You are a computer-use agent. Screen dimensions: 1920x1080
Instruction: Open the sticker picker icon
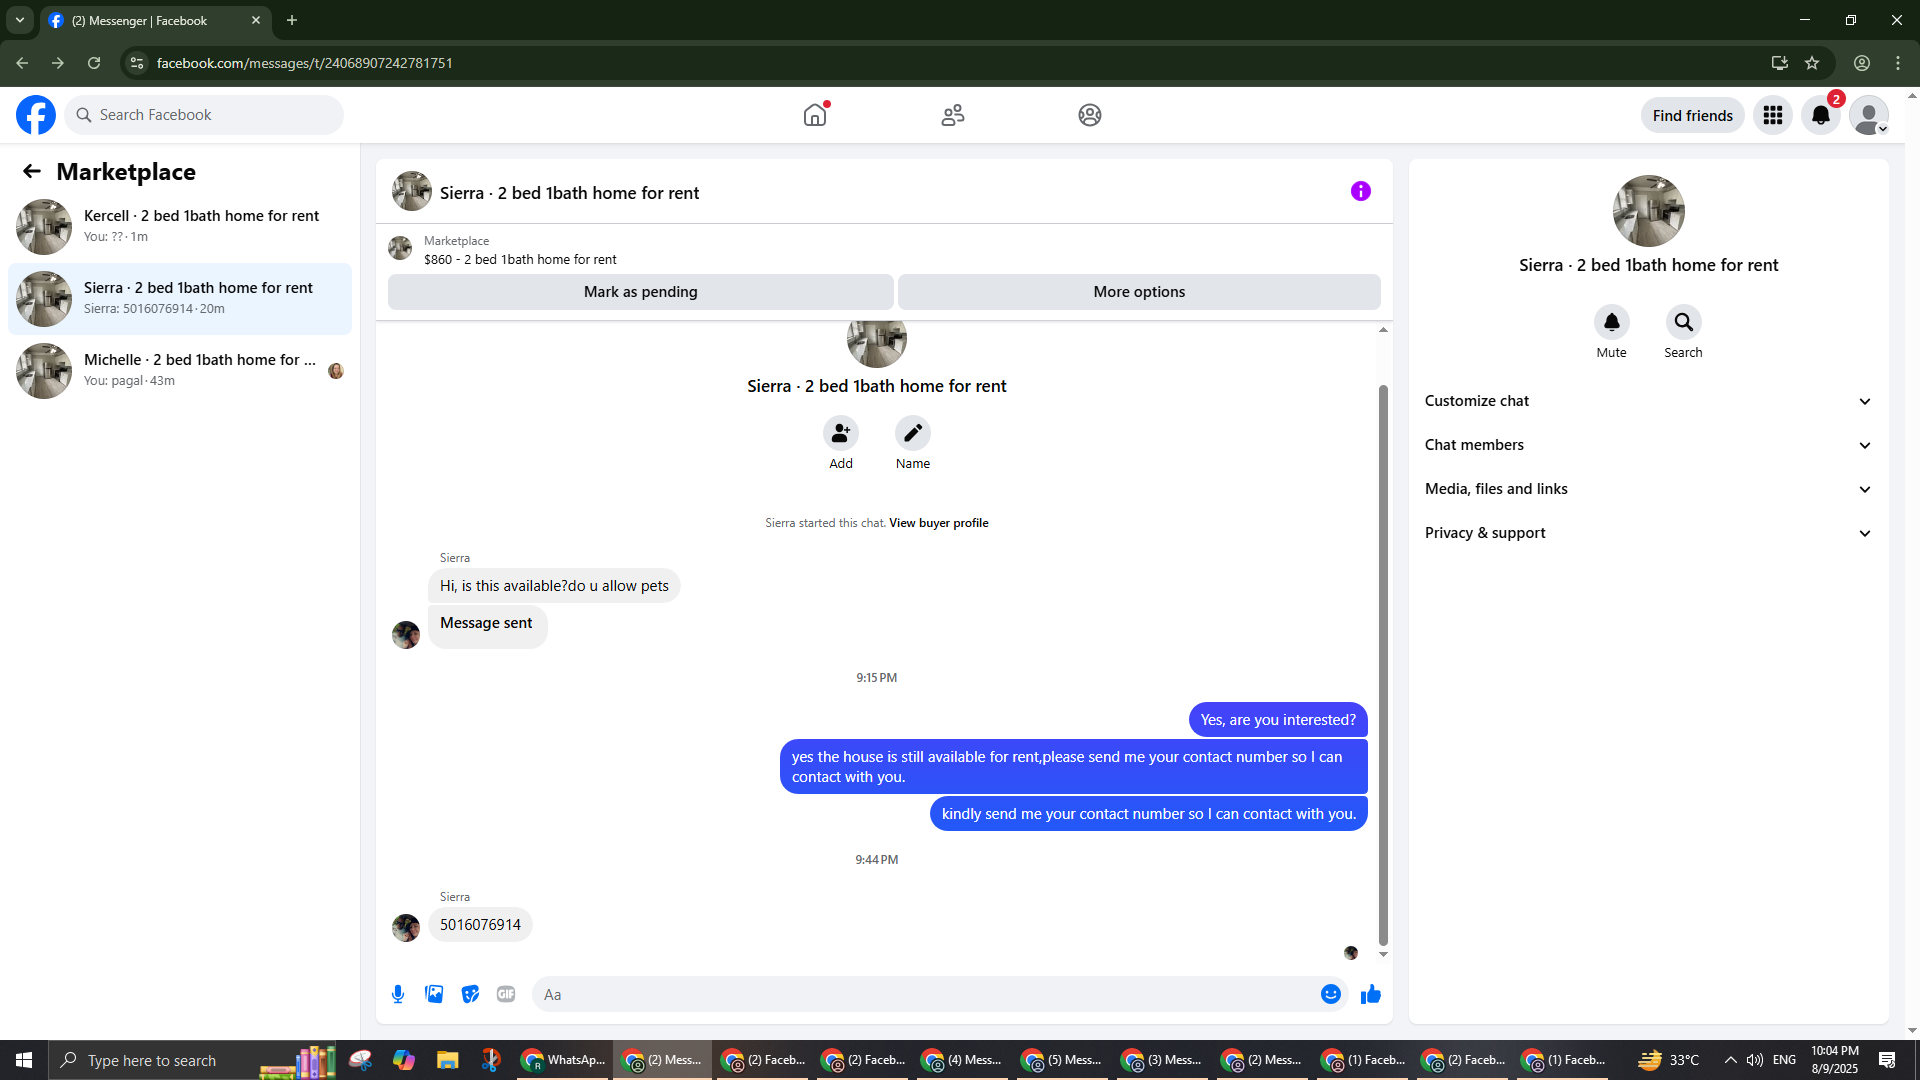(470, 994)
